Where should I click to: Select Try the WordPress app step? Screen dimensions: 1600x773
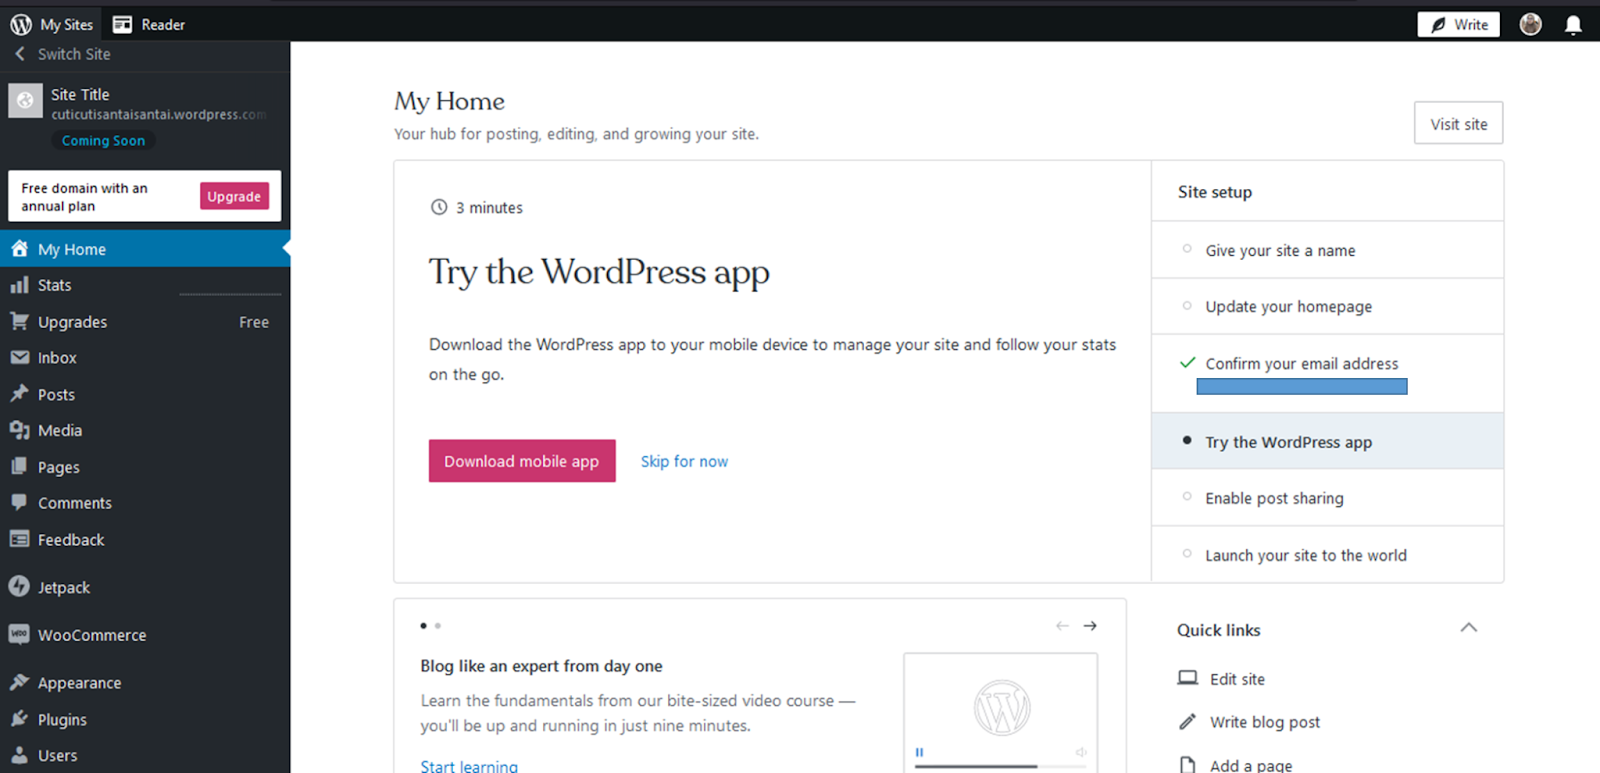1327,441
